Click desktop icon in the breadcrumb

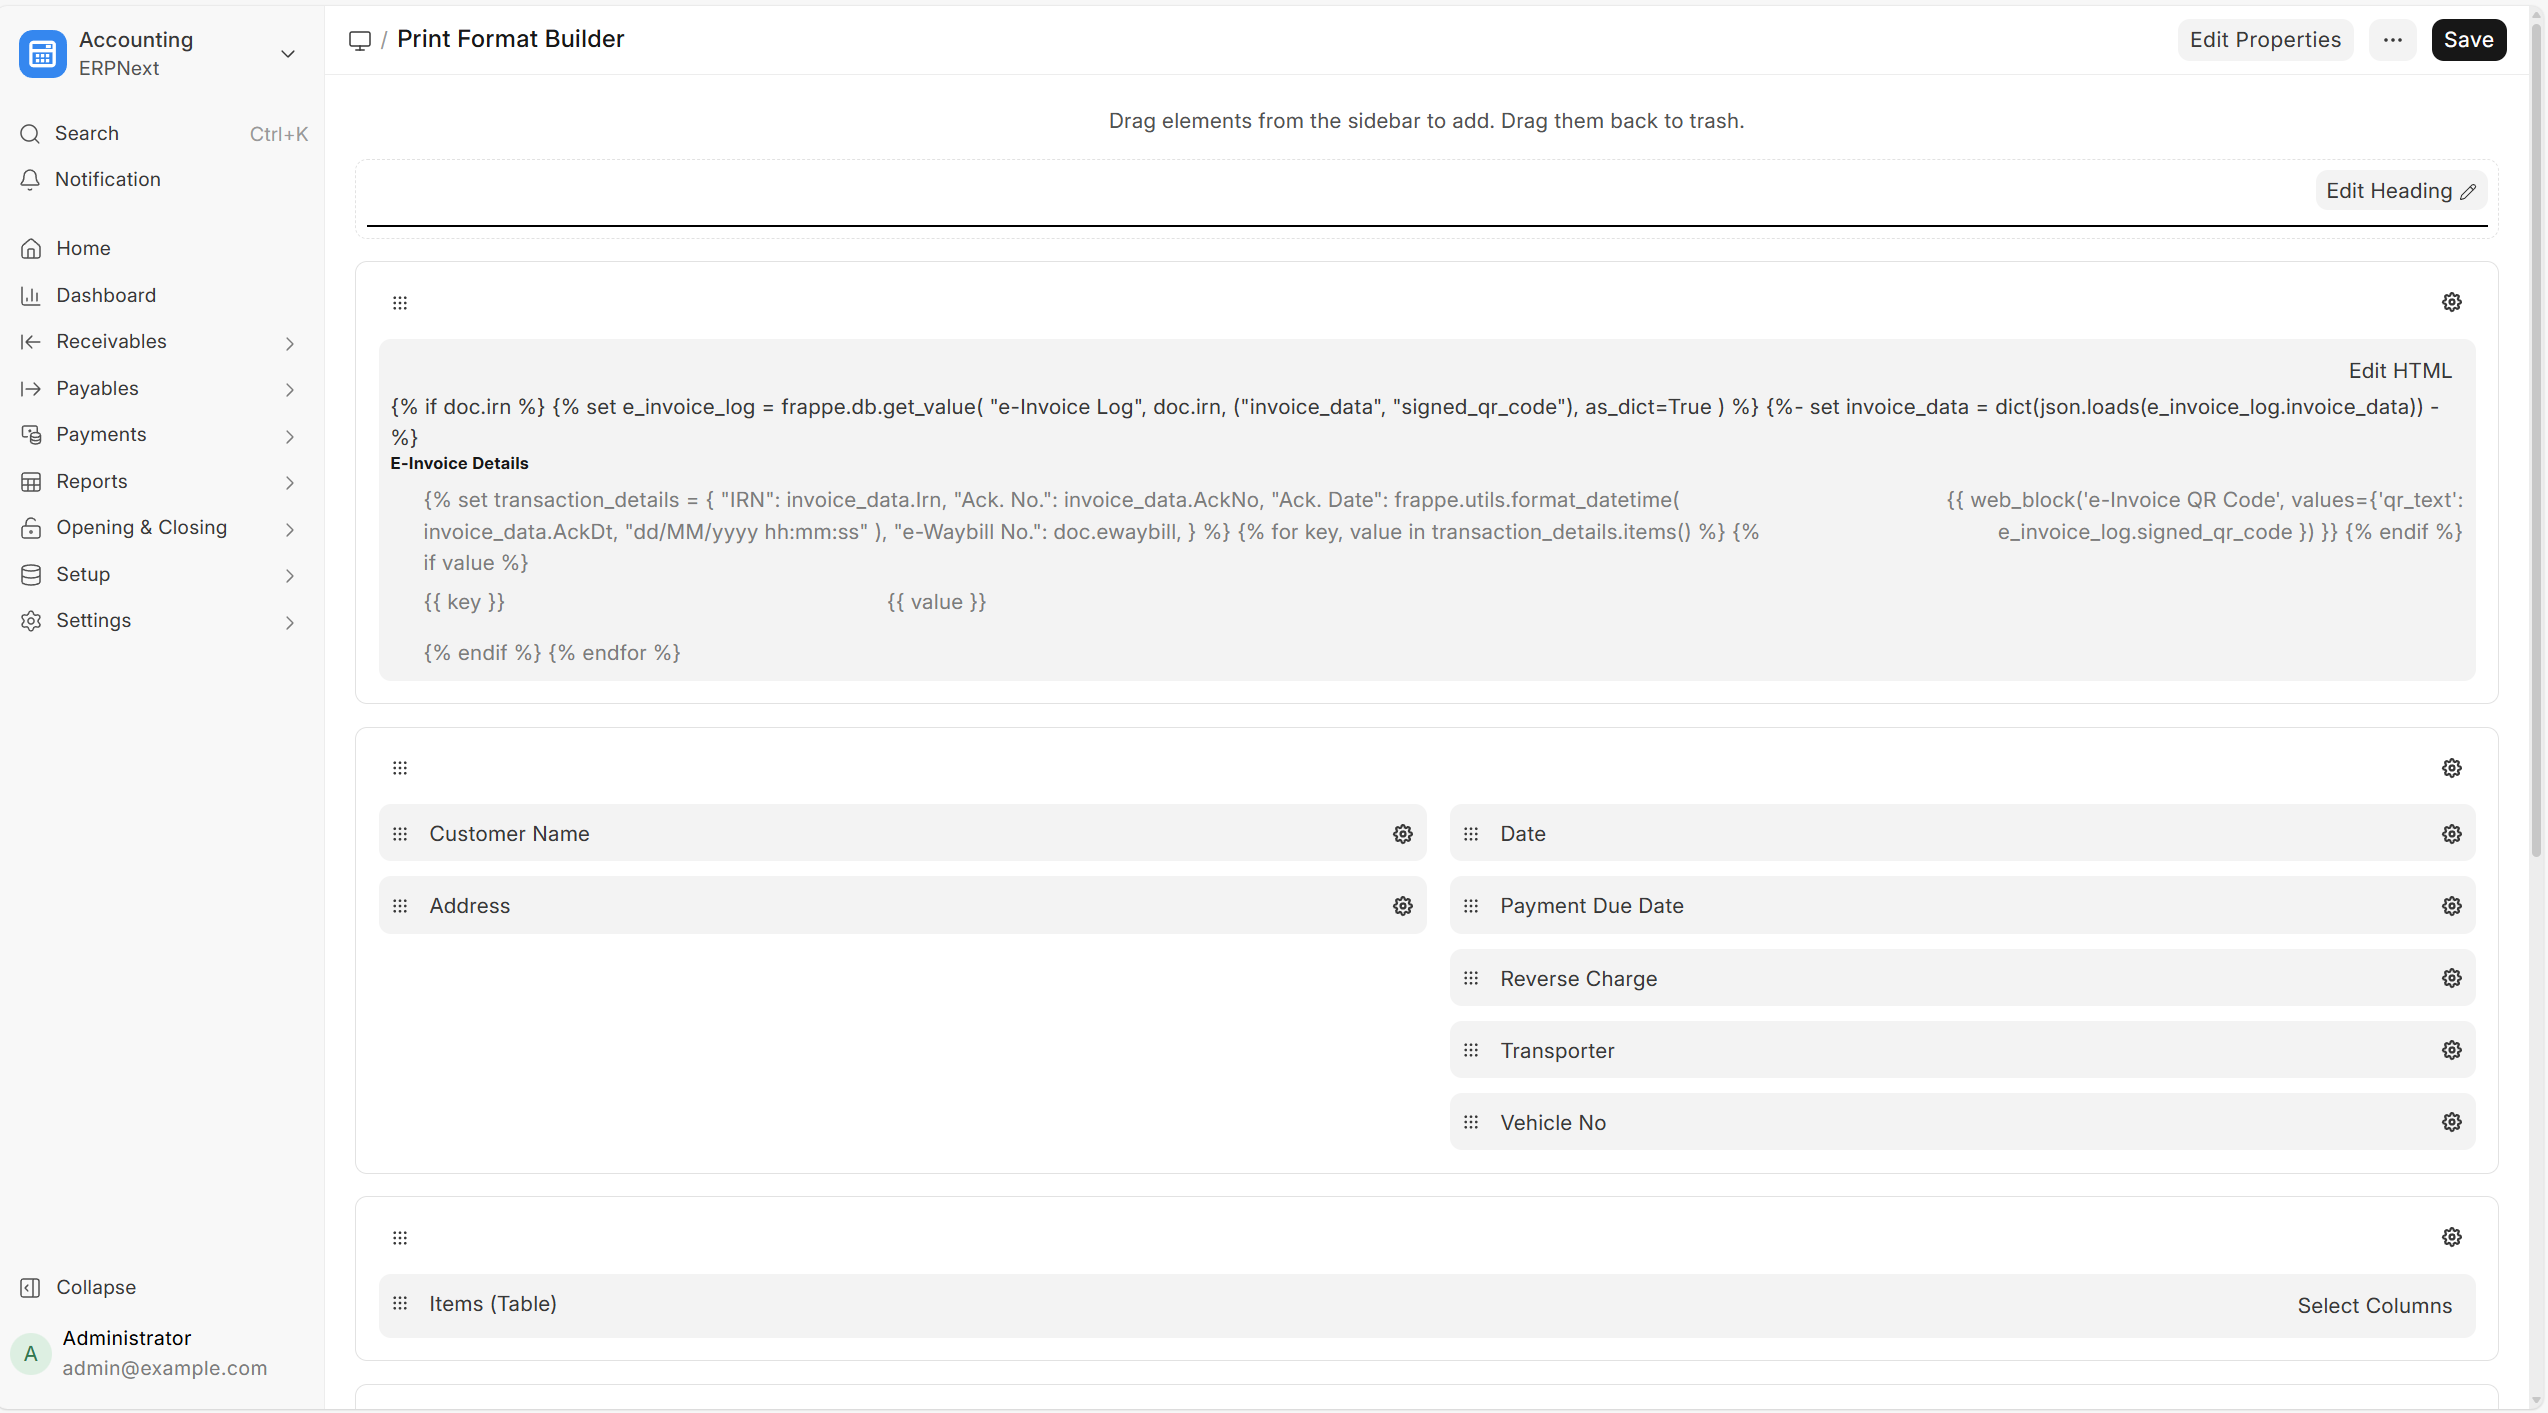(359, 40)
